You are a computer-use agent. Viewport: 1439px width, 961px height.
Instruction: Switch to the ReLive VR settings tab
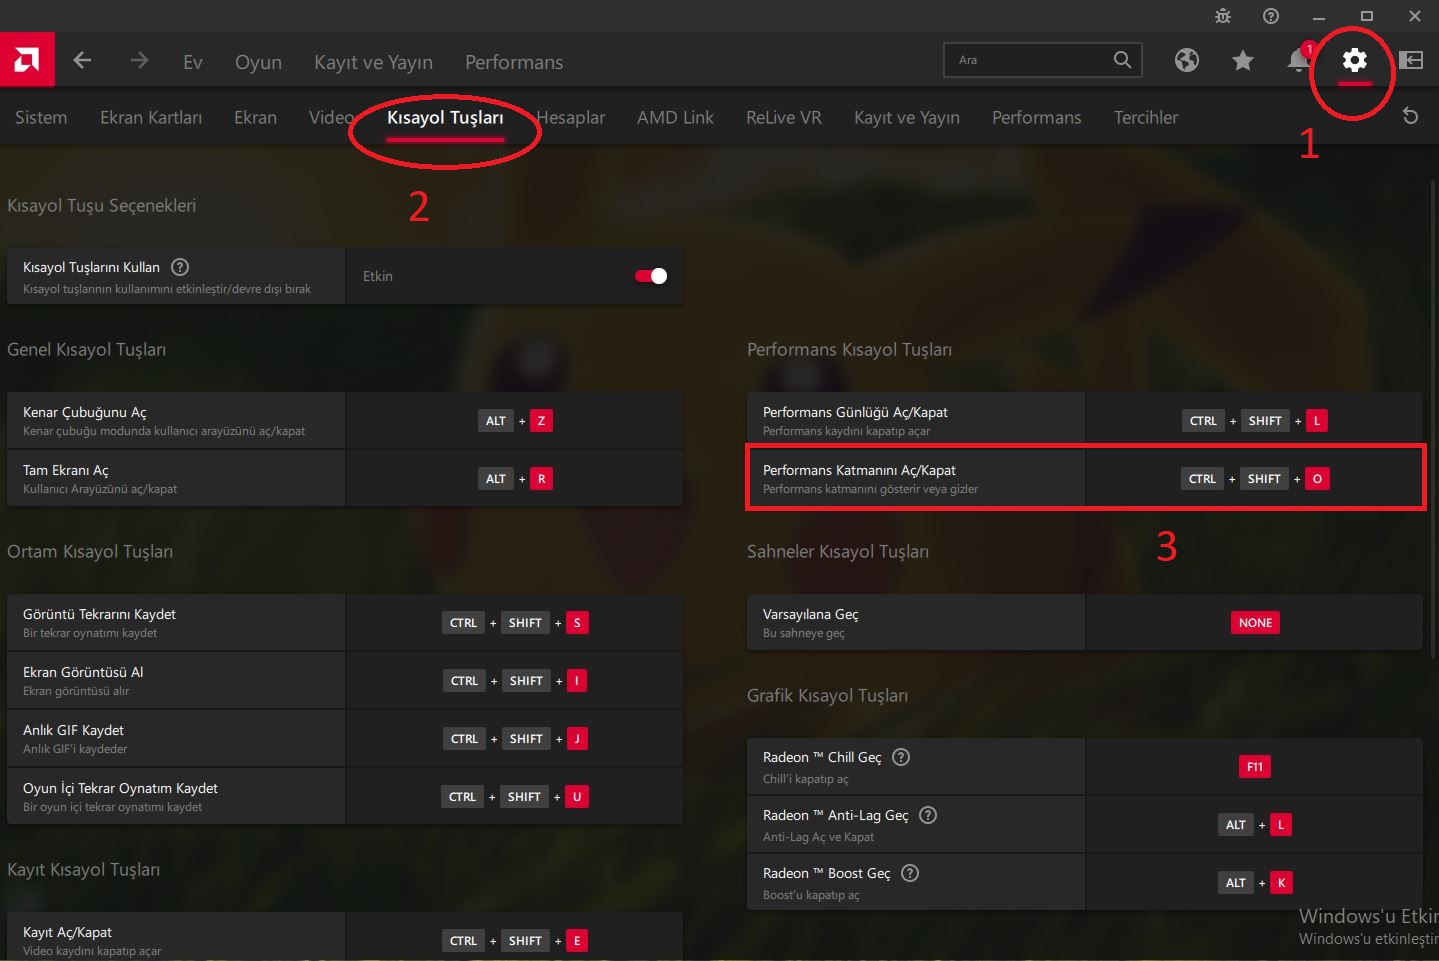[784, 117]
